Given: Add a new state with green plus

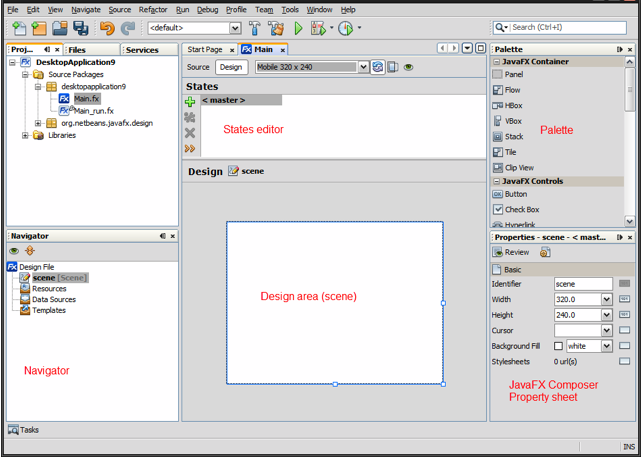Looking at the screenshot, I should coord(190,102).
